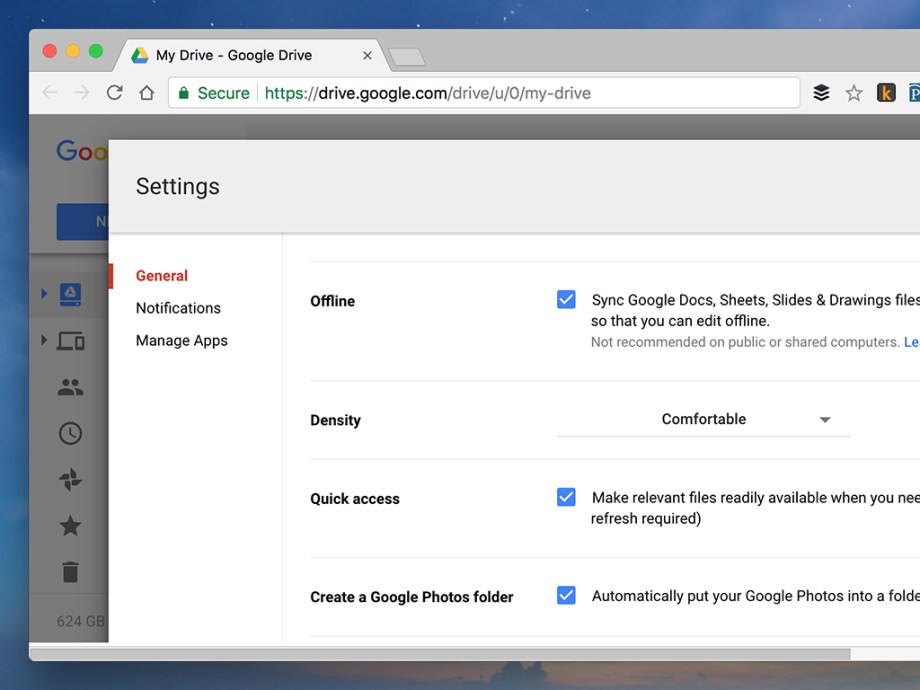This screenshot has height=690, width=920.
Task: Open the Trash in the sidebar
Action: [x=69, y=571]
